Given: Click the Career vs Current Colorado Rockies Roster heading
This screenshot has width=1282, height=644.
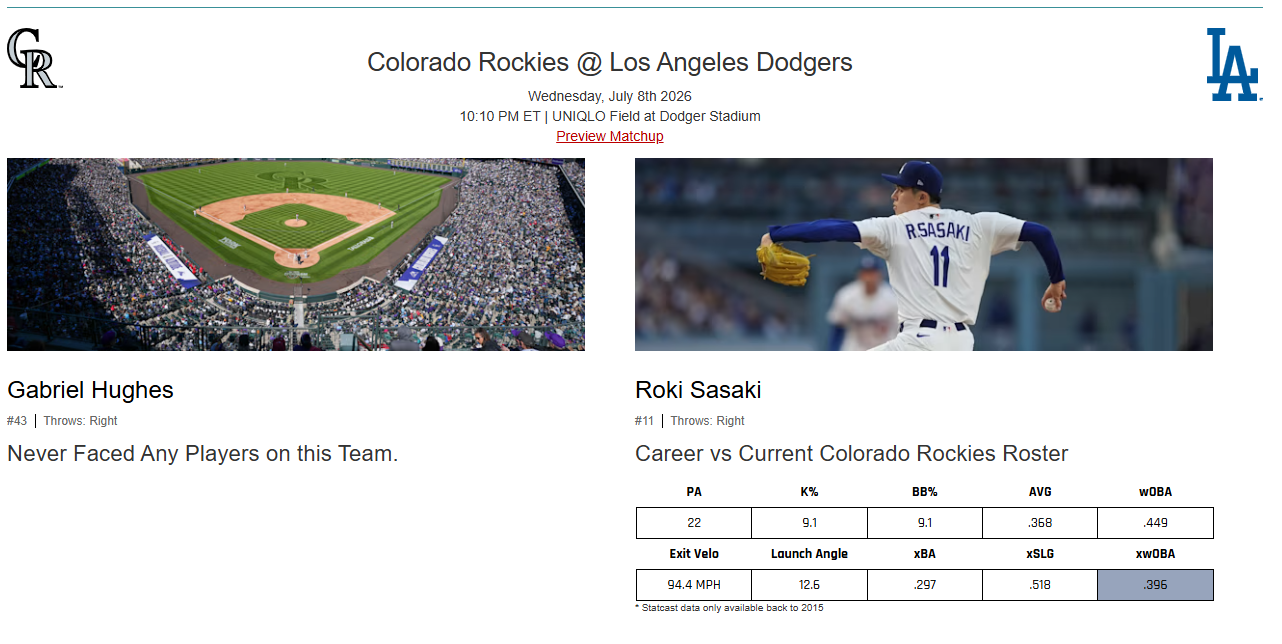Looking at the screenshot, I should pos(851,454).
